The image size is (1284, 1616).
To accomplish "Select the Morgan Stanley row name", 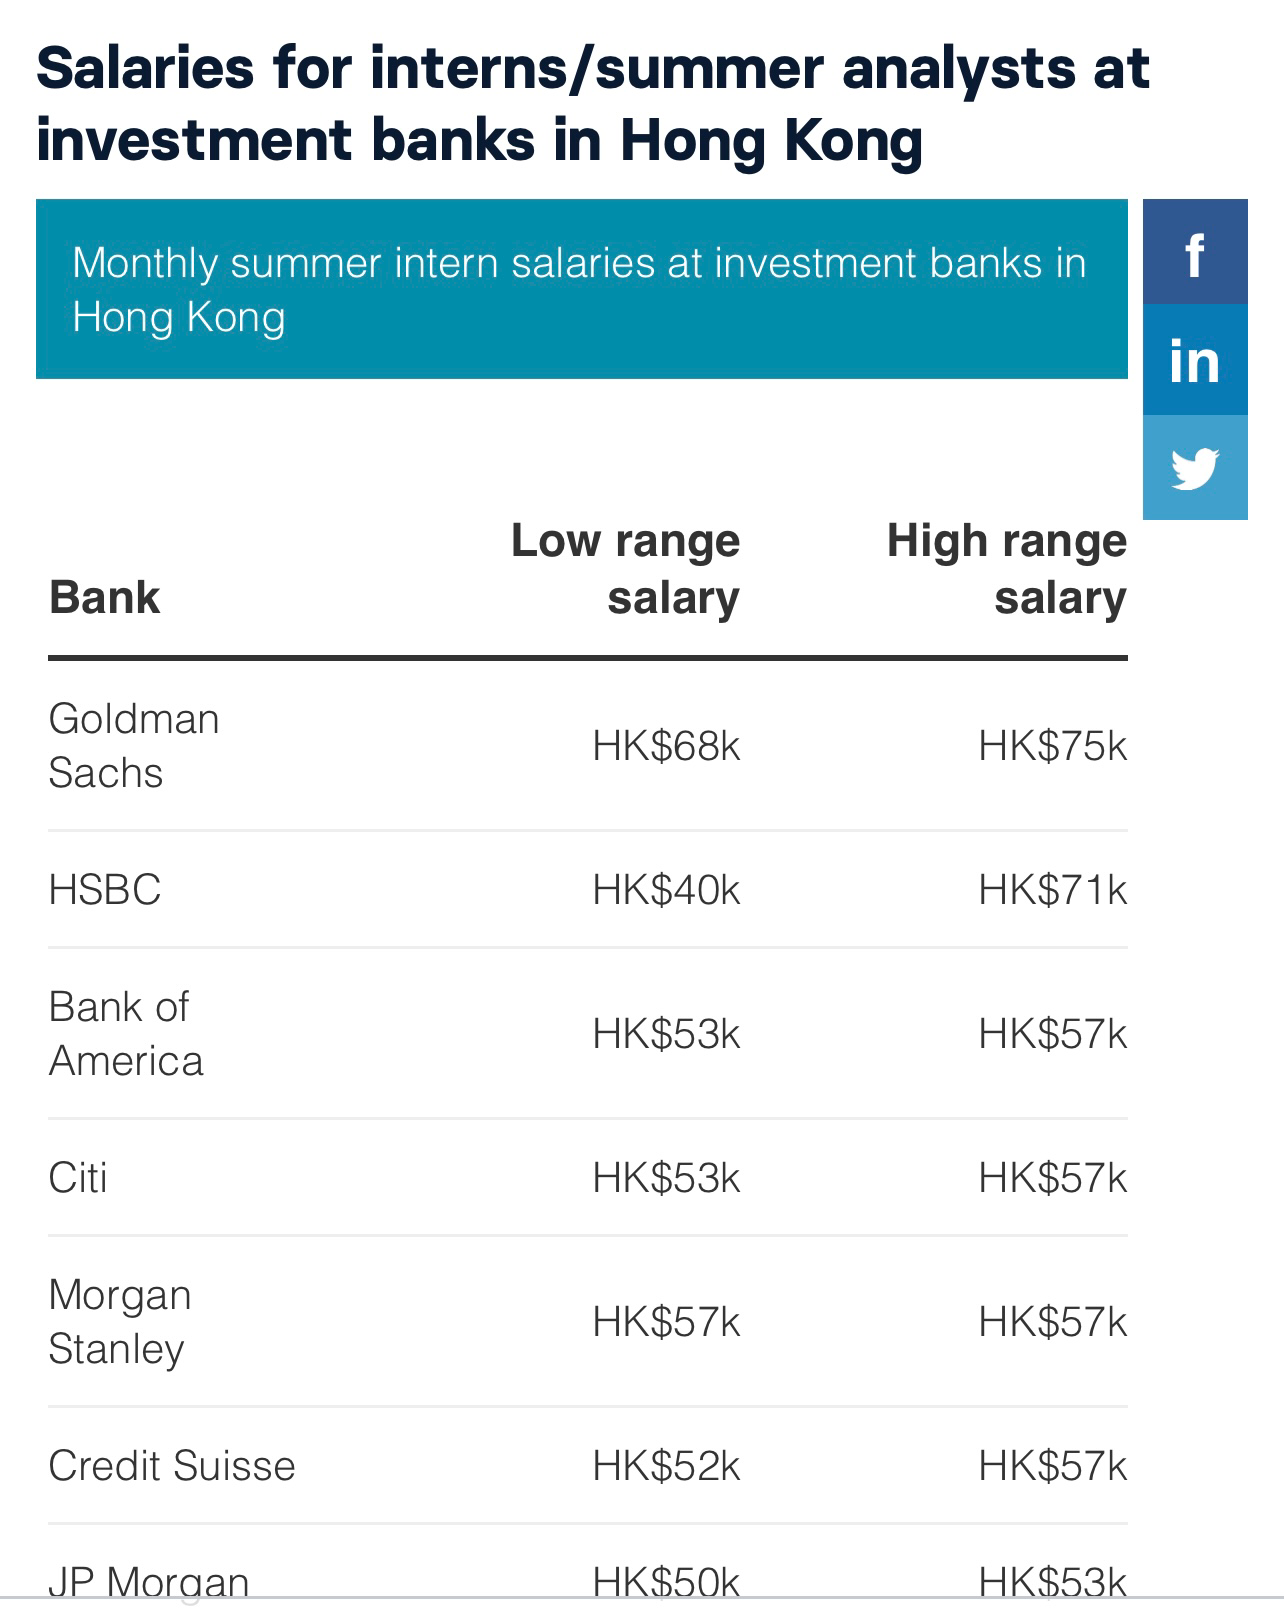I will pos(120,1322).
